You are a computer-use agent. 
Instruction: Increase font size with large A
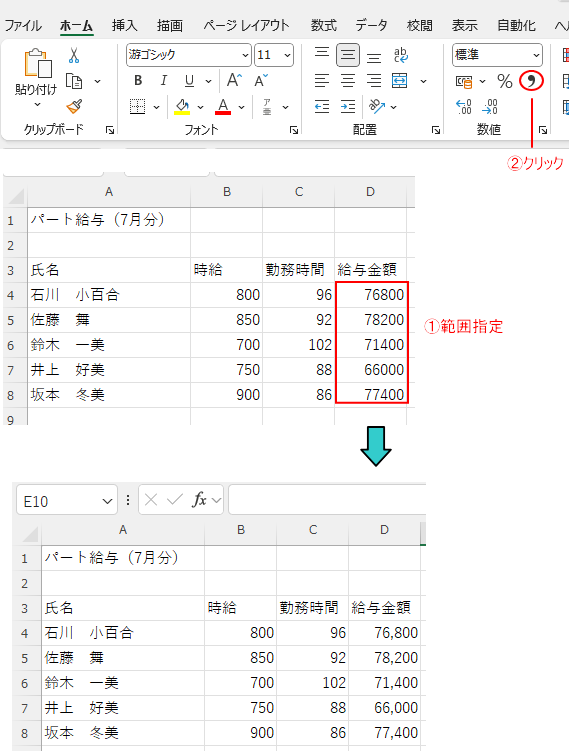click(234, 80)
